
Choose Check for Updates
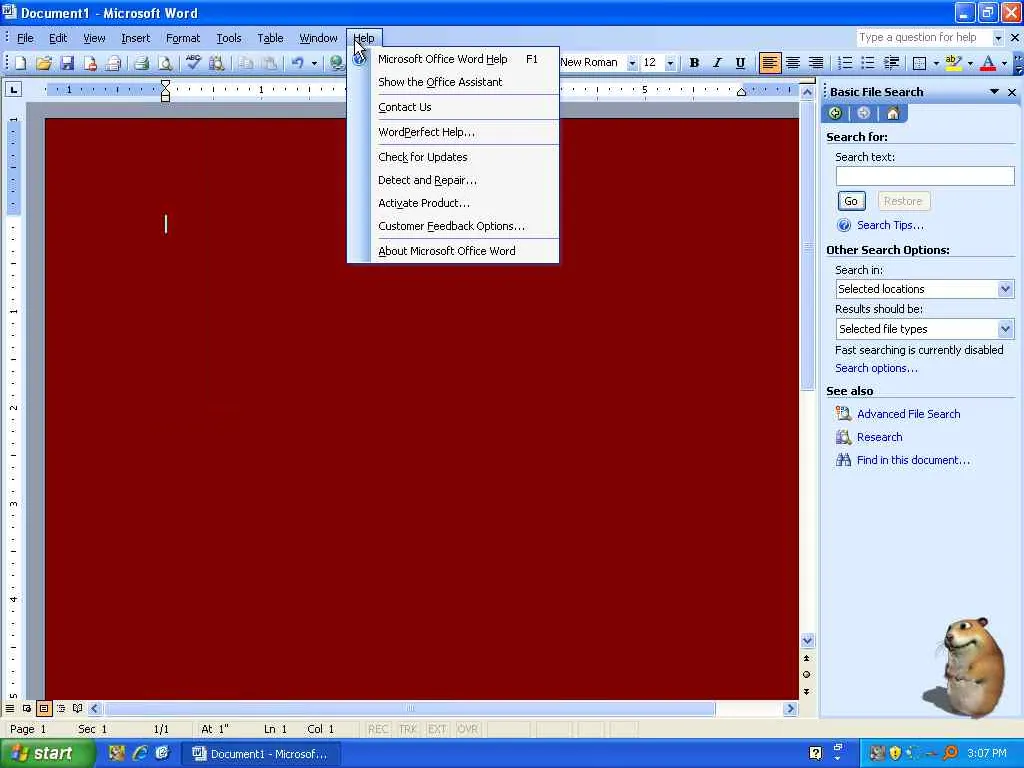click(453, 157)
